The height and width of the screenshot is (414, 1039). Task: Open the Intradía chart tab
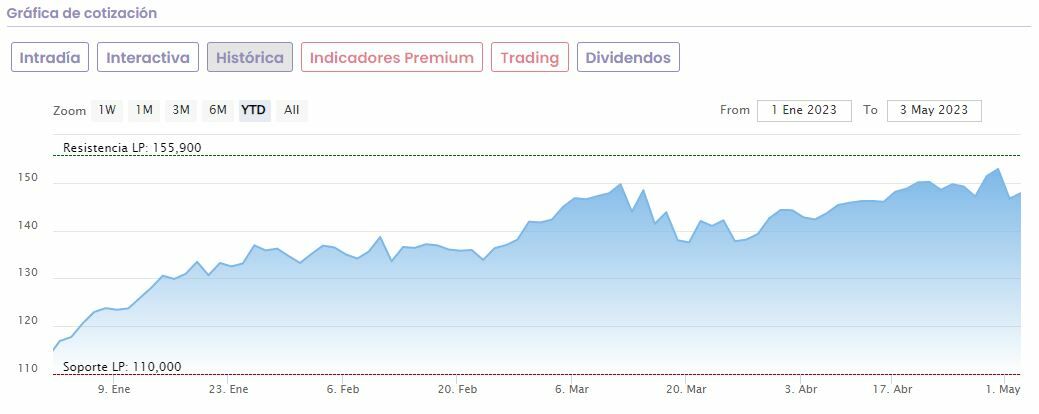(x=51, y=57)
